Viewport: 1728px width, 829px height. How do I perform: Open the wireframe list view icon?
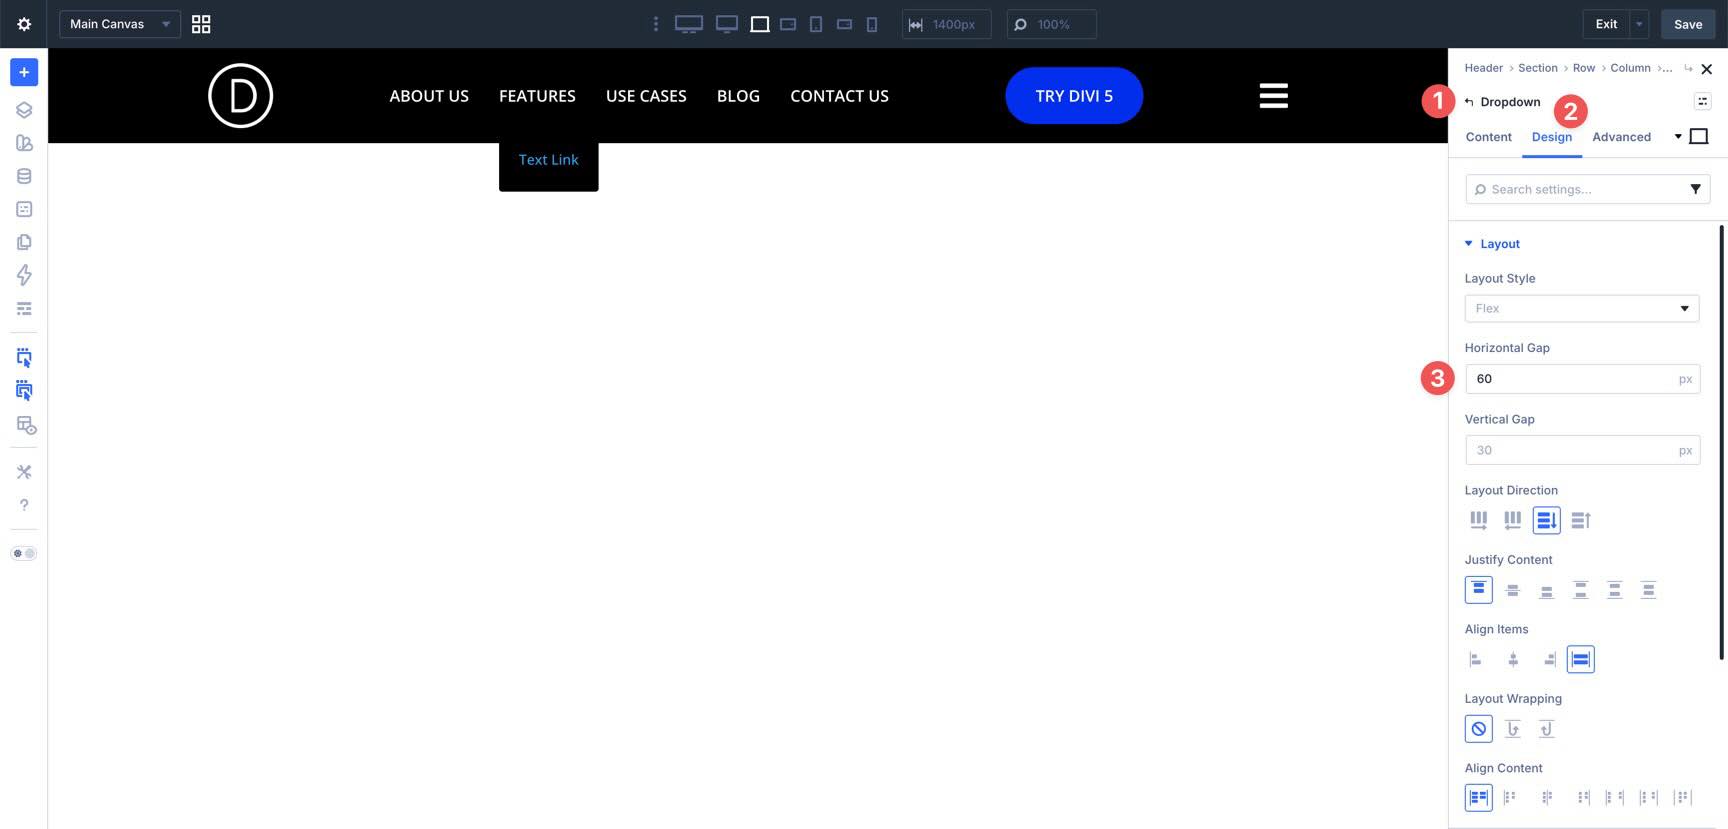[24, 308]
